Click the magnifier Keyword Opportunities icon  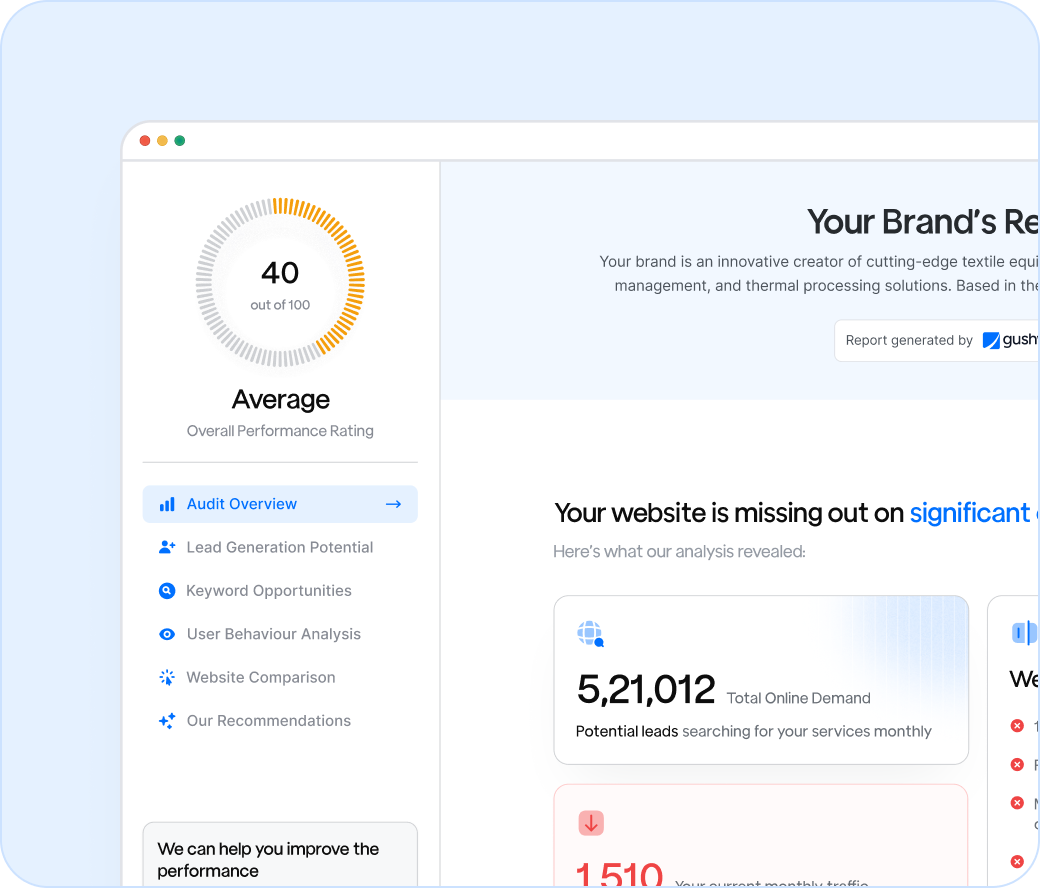(x=167, y=590)
